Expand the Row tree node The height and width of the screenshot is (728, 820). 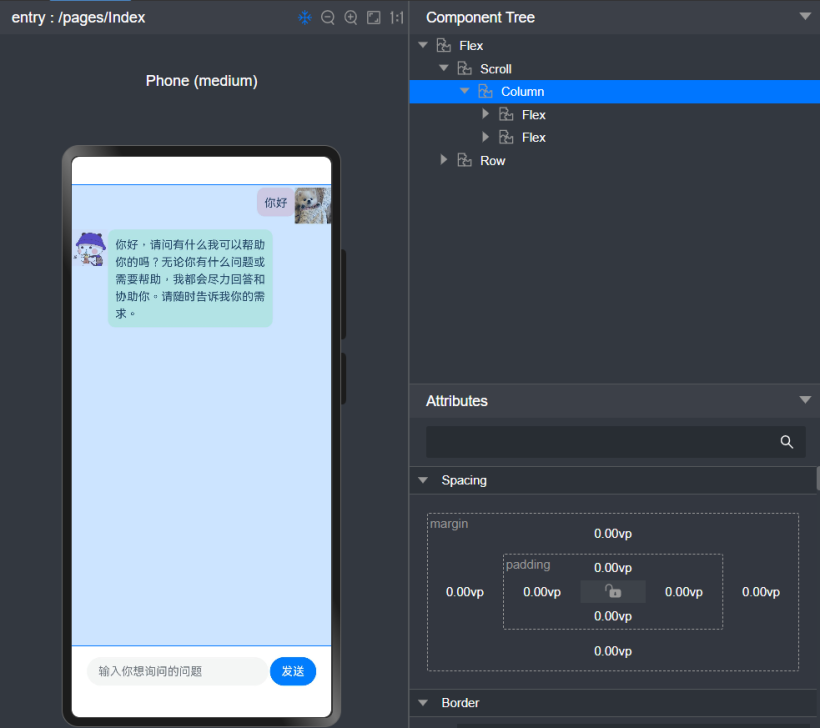[444, 160]
